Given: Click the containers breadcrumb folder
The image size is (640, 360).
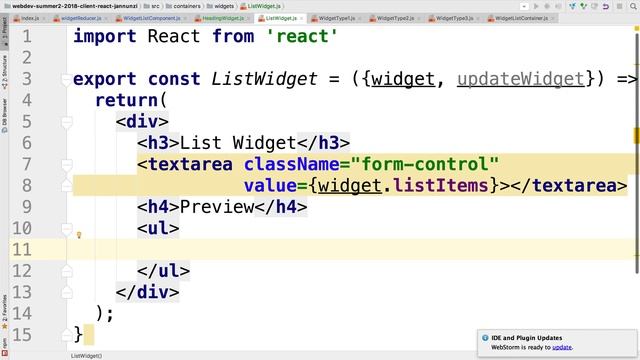Looking at the screenshot, I should [183, 6].
